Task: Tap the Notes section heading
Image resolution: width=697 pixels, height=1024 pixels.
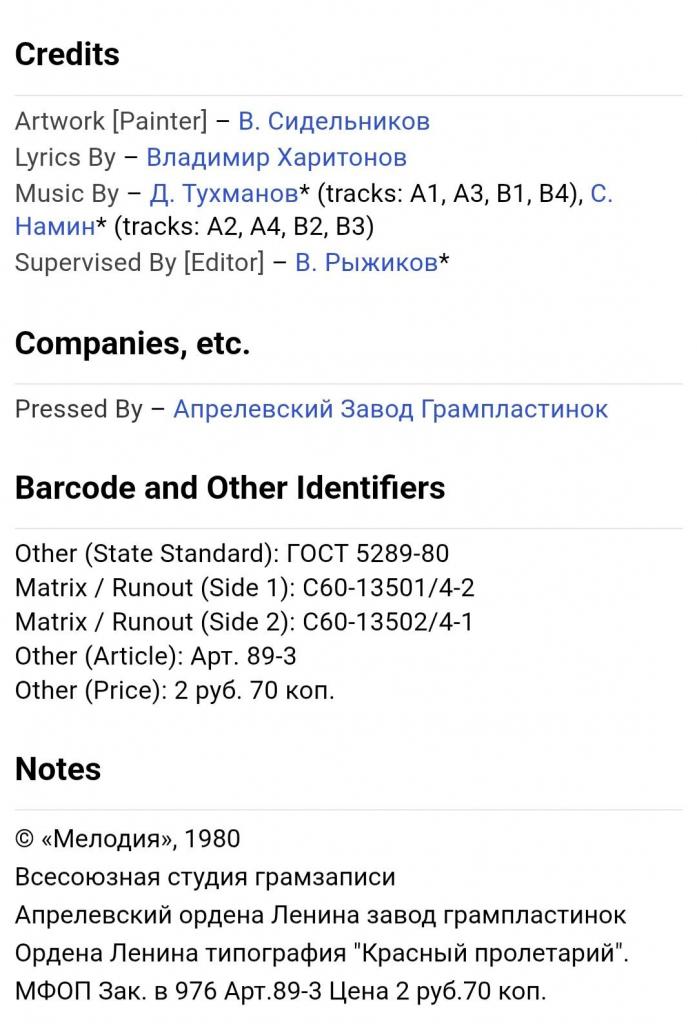Action: pos(58,769)
